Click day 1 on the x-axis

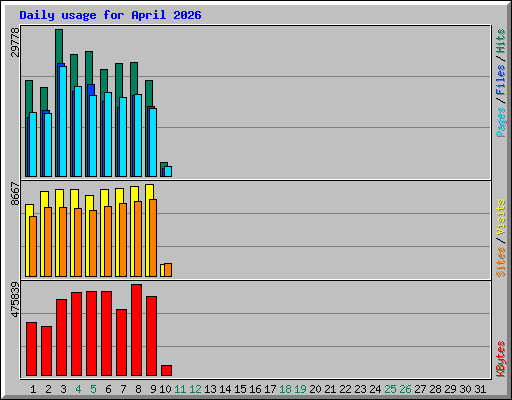[x=33, y=389]
